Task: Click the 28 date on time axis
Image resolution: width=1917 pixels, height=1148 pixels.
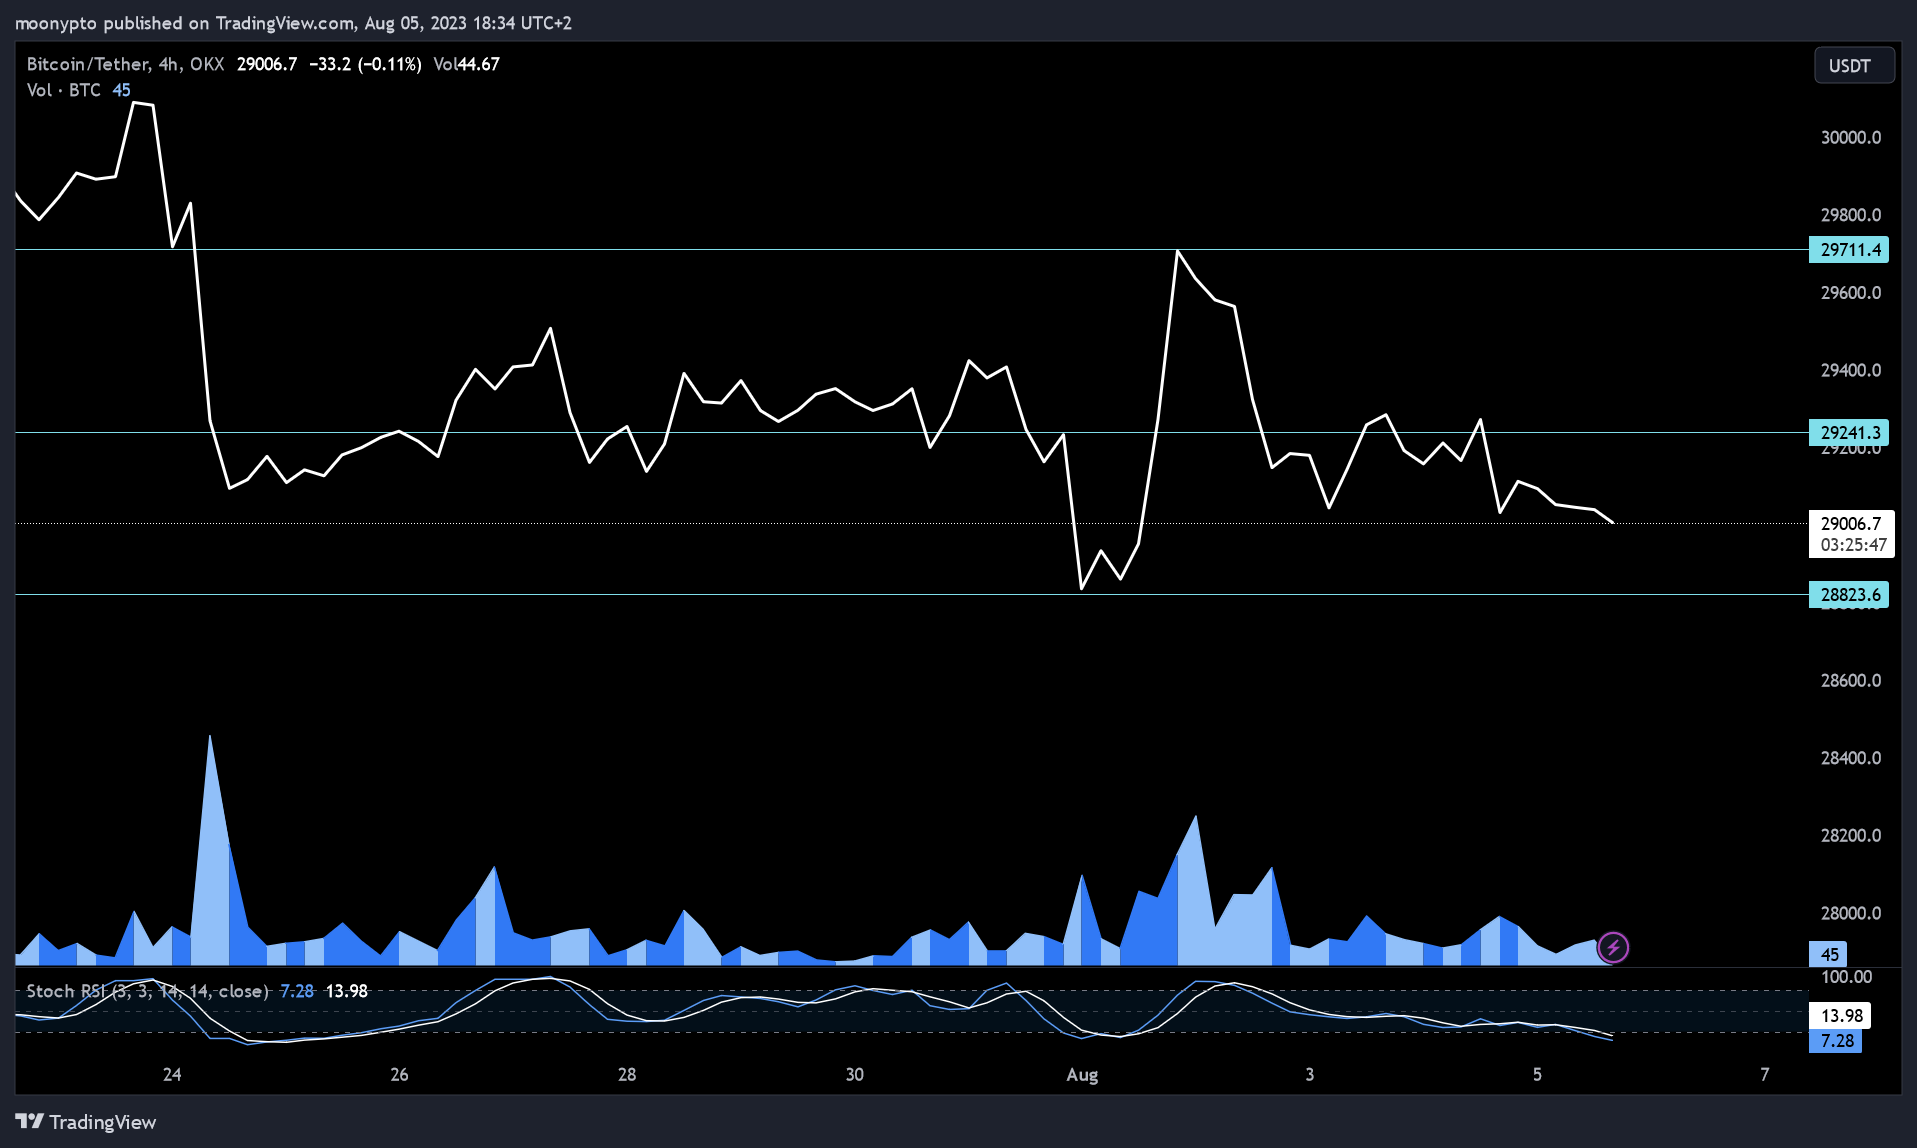Action: [627, 1075]
